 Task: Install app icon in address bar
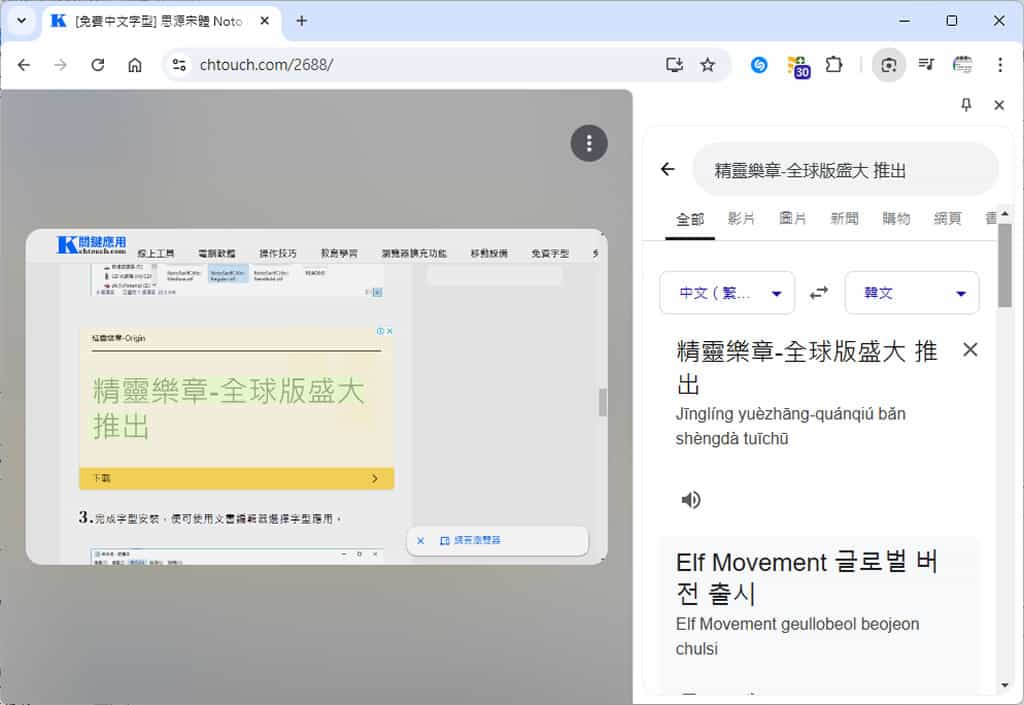(674, 65)
